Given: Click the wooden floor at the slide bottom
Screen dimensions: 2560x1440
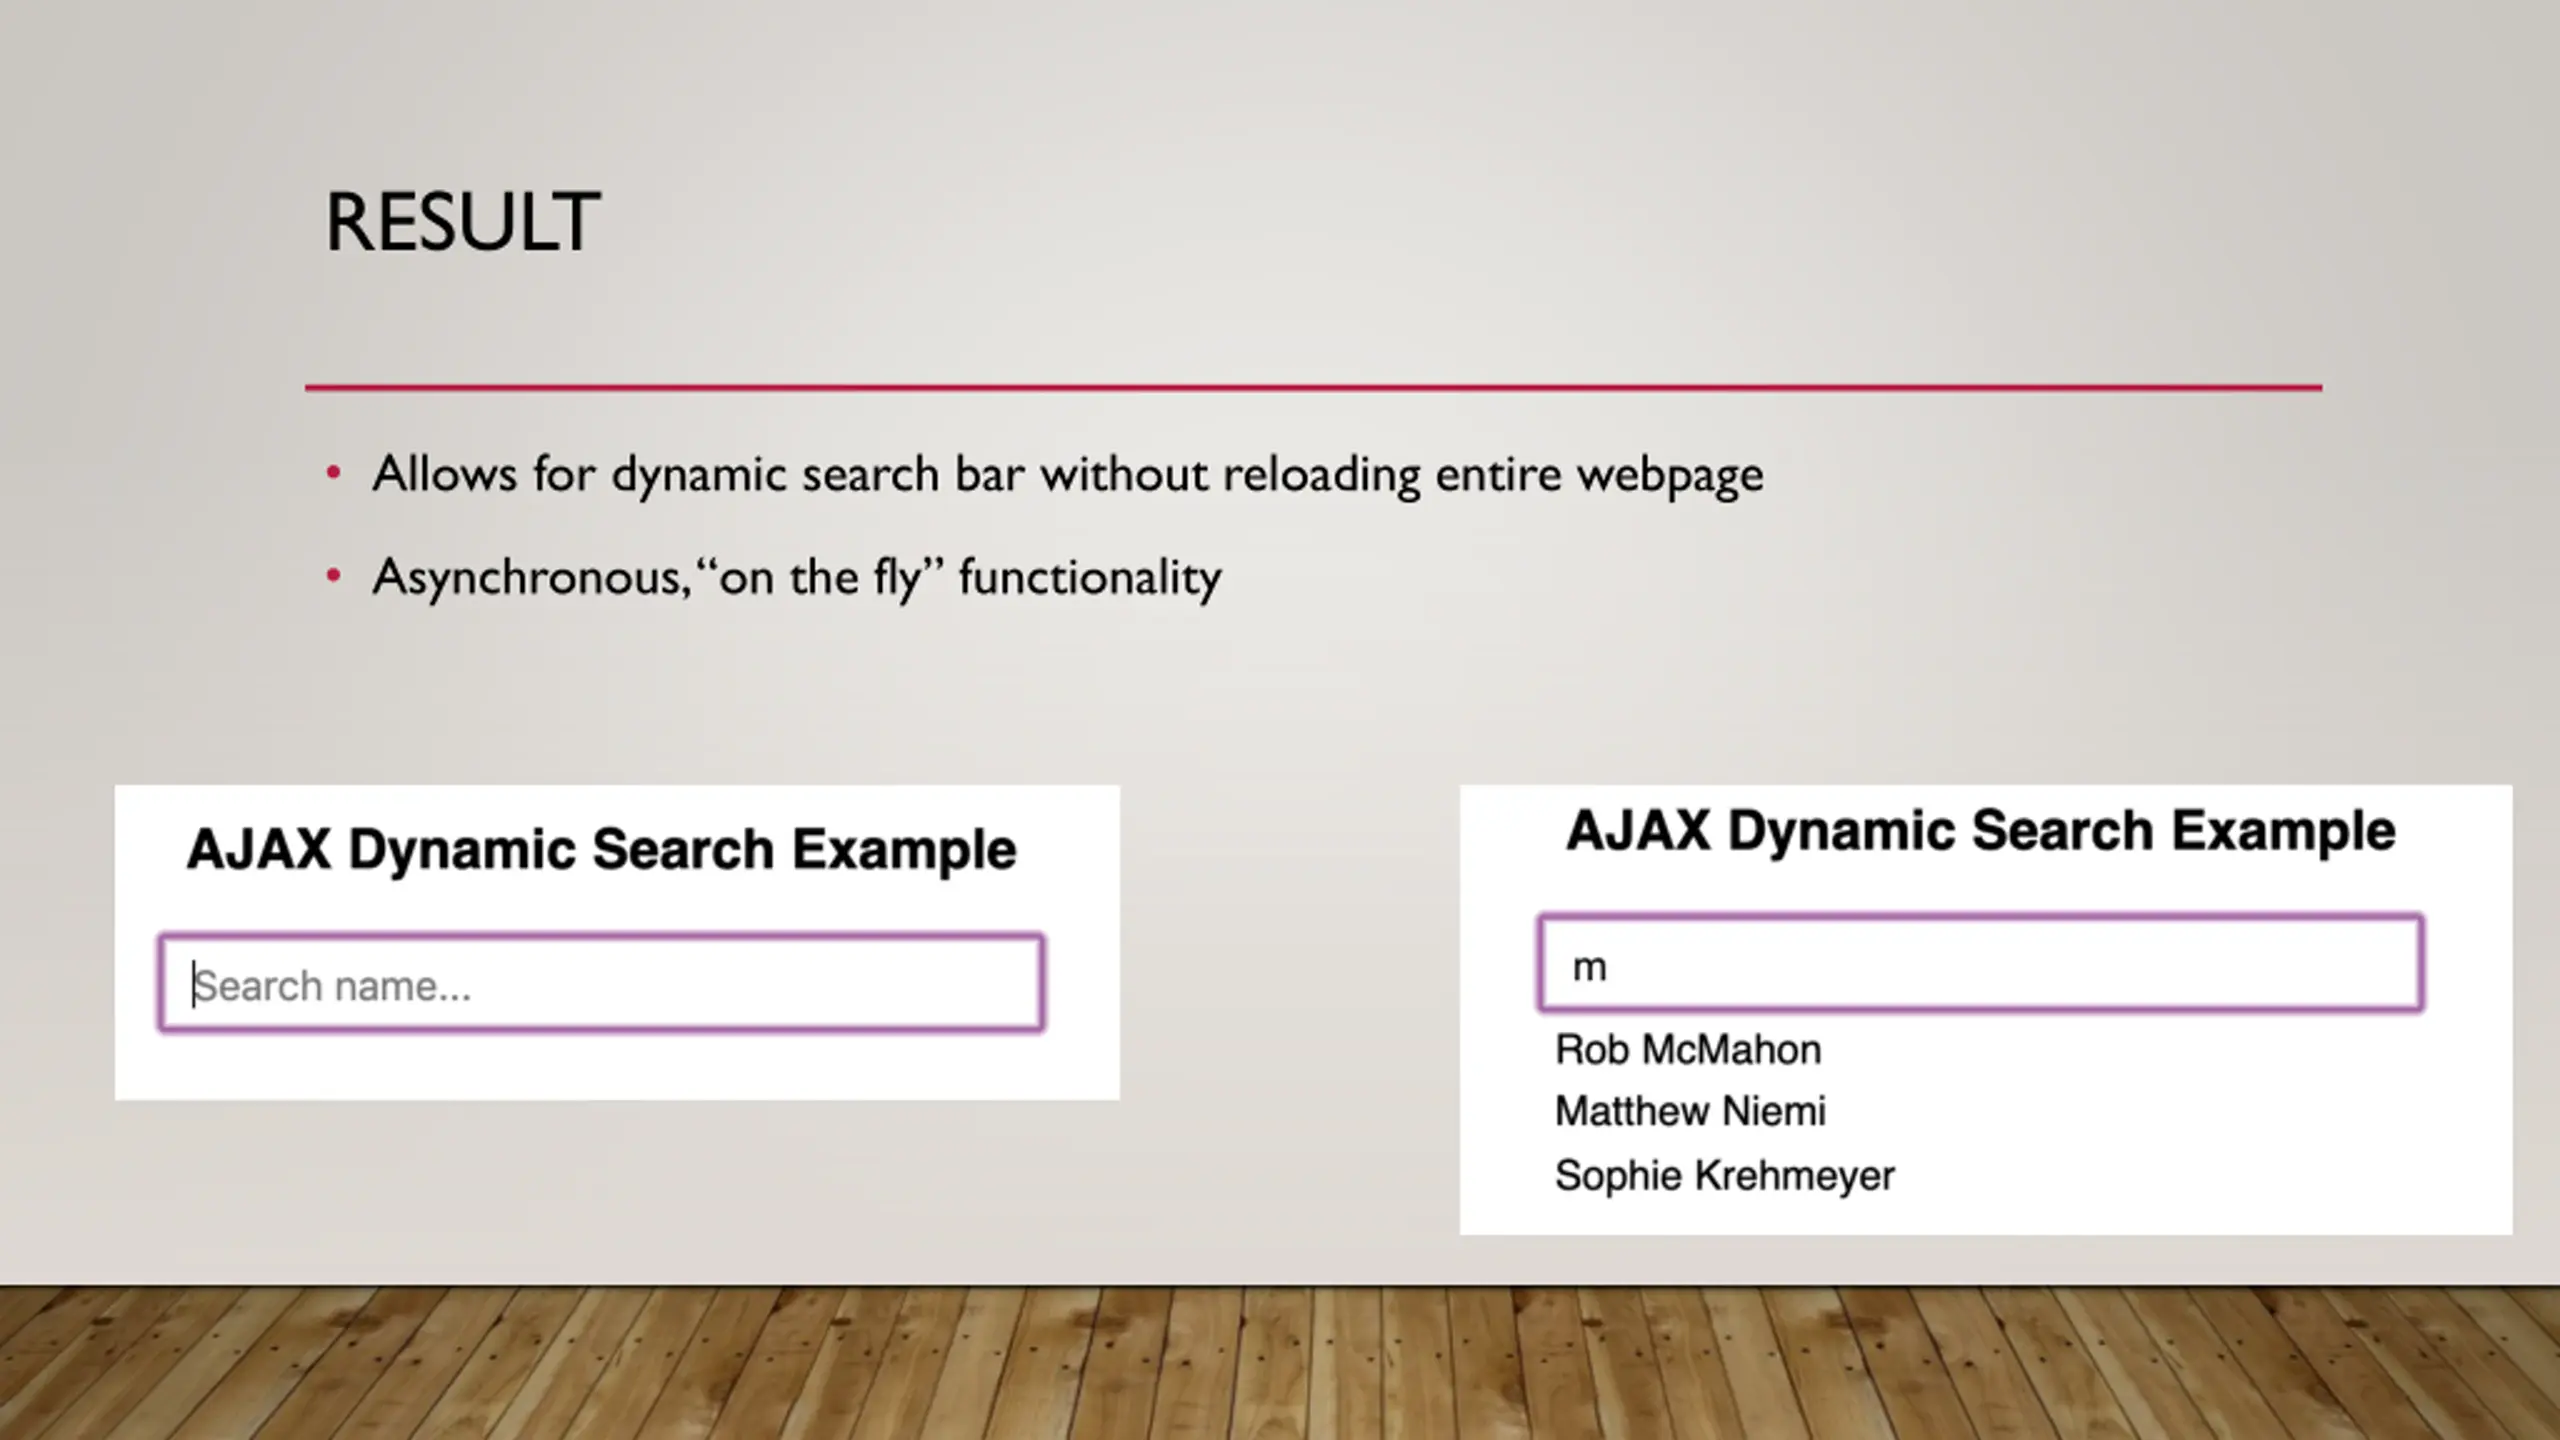Looking at the screenshot, I should pos(1280,1364).
